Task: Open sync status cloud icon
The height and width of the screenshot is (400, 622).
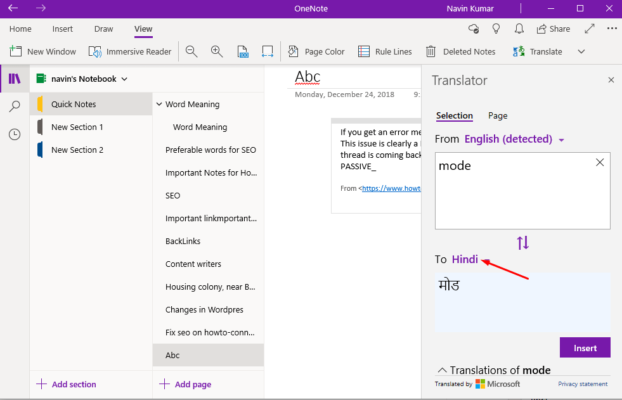Action: point(473,29)
